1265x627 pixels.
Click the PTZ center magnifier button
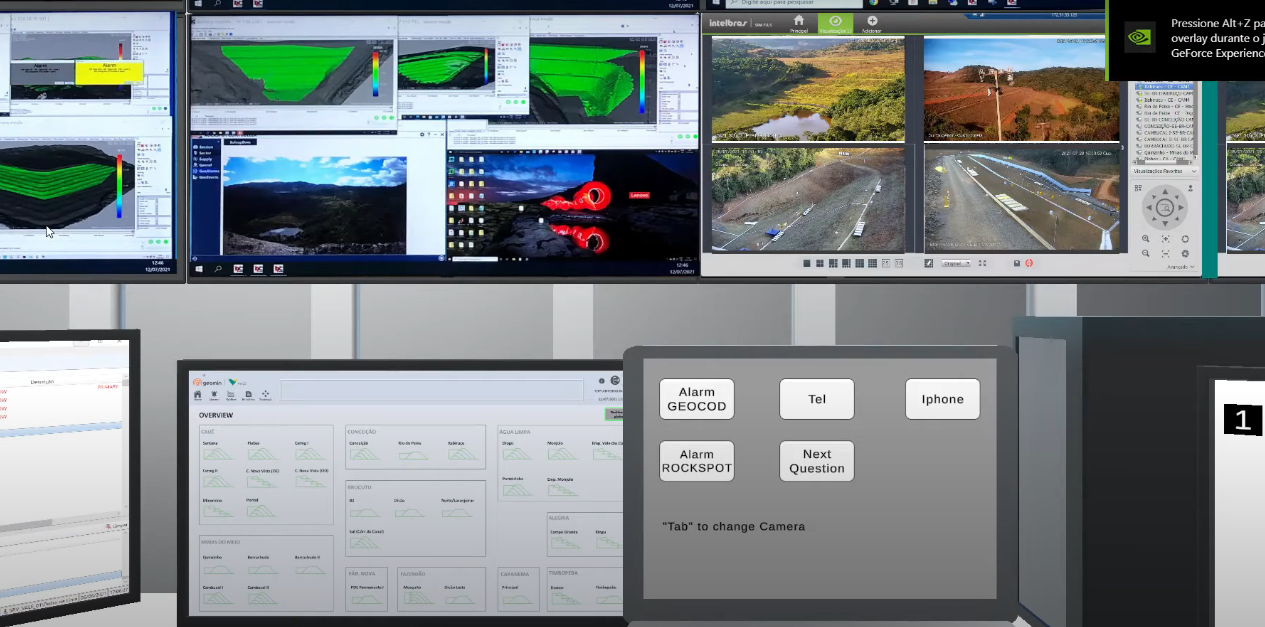coord(1165,208)
